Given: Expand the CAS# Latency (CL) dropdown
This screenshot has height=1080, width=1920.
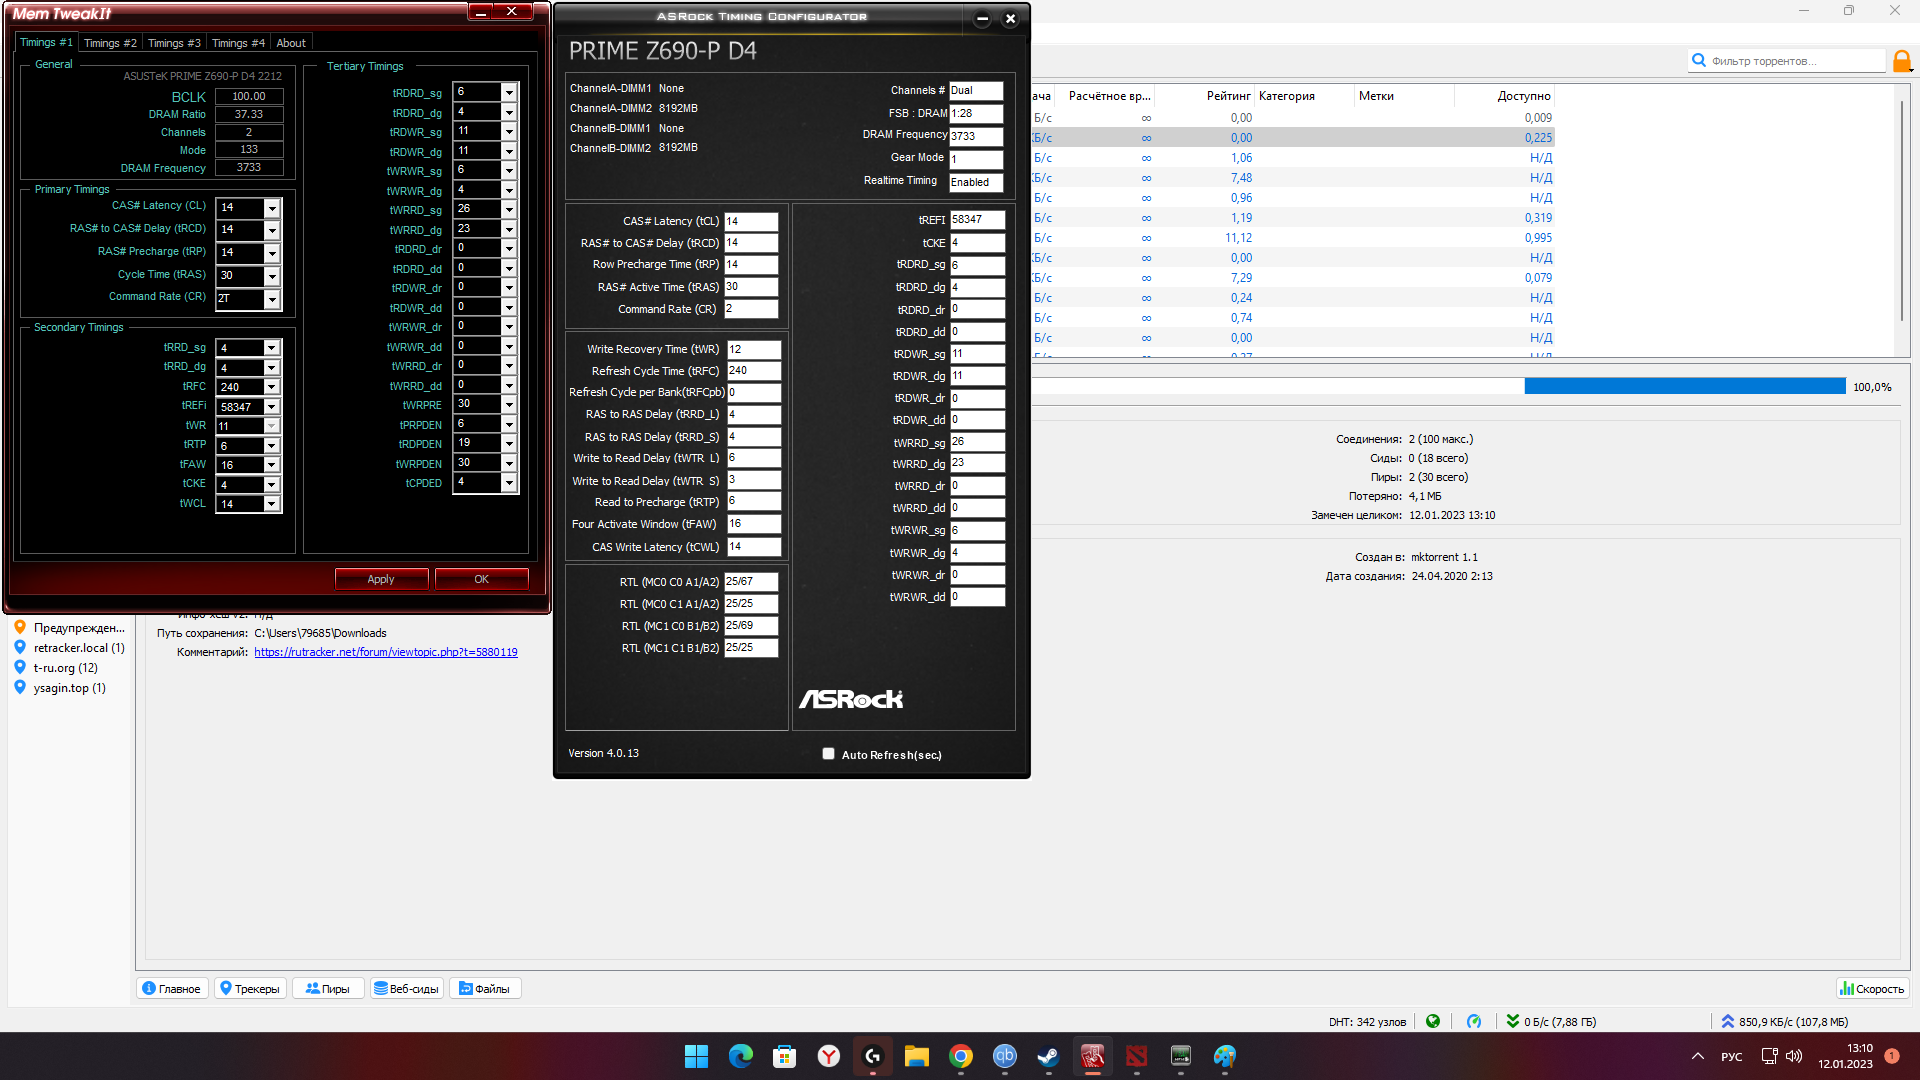Looking at the screenshot, I should point(271,208).
